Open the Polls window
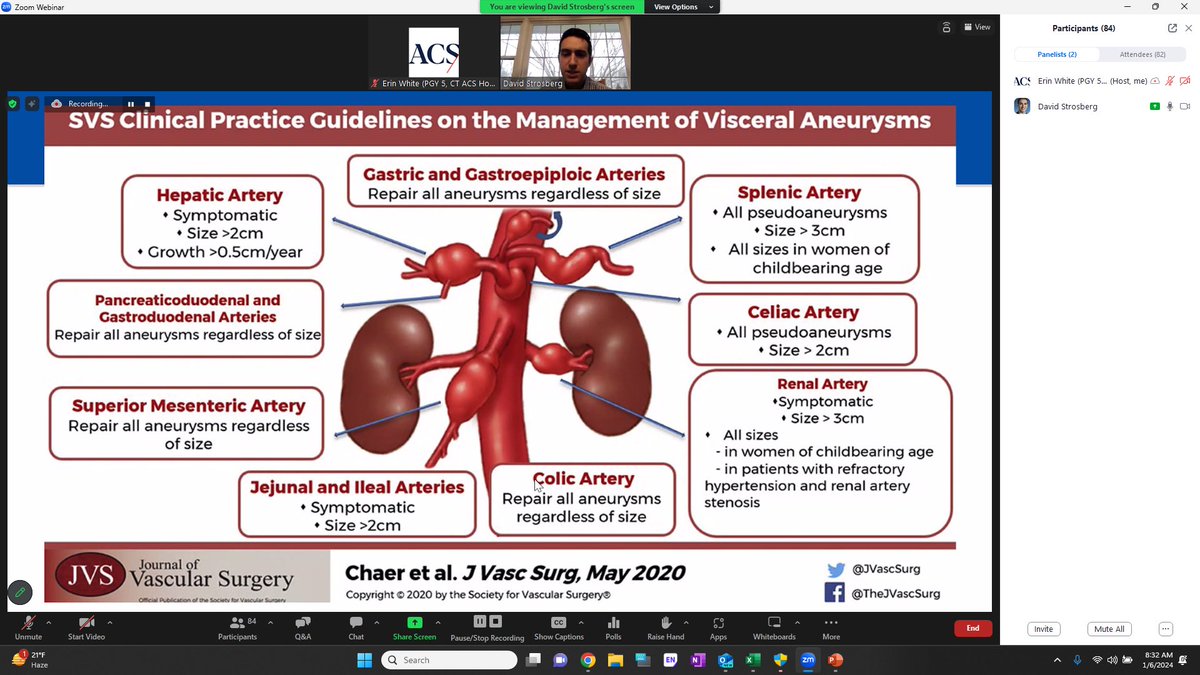Screen dimensions: 1200x675 613,627
